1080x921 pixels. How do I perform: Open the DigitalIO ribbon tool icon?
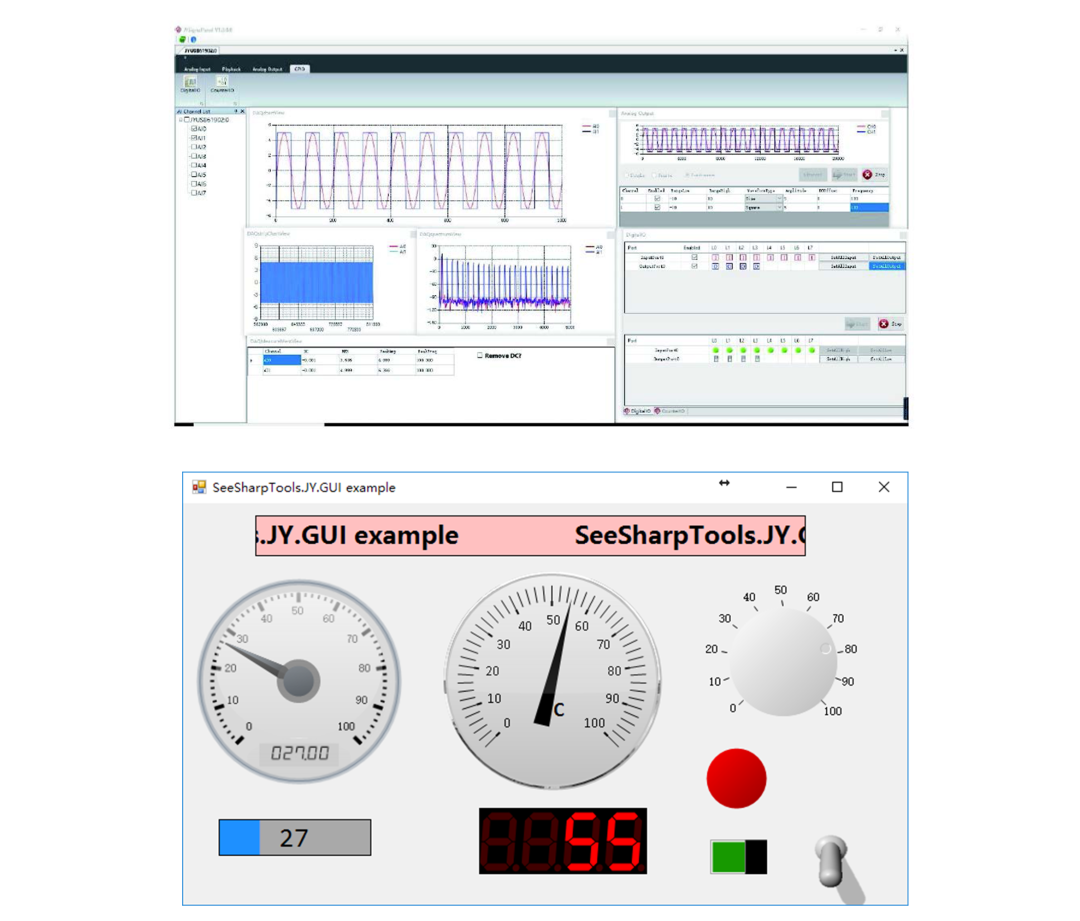click(x=190, y=81)
